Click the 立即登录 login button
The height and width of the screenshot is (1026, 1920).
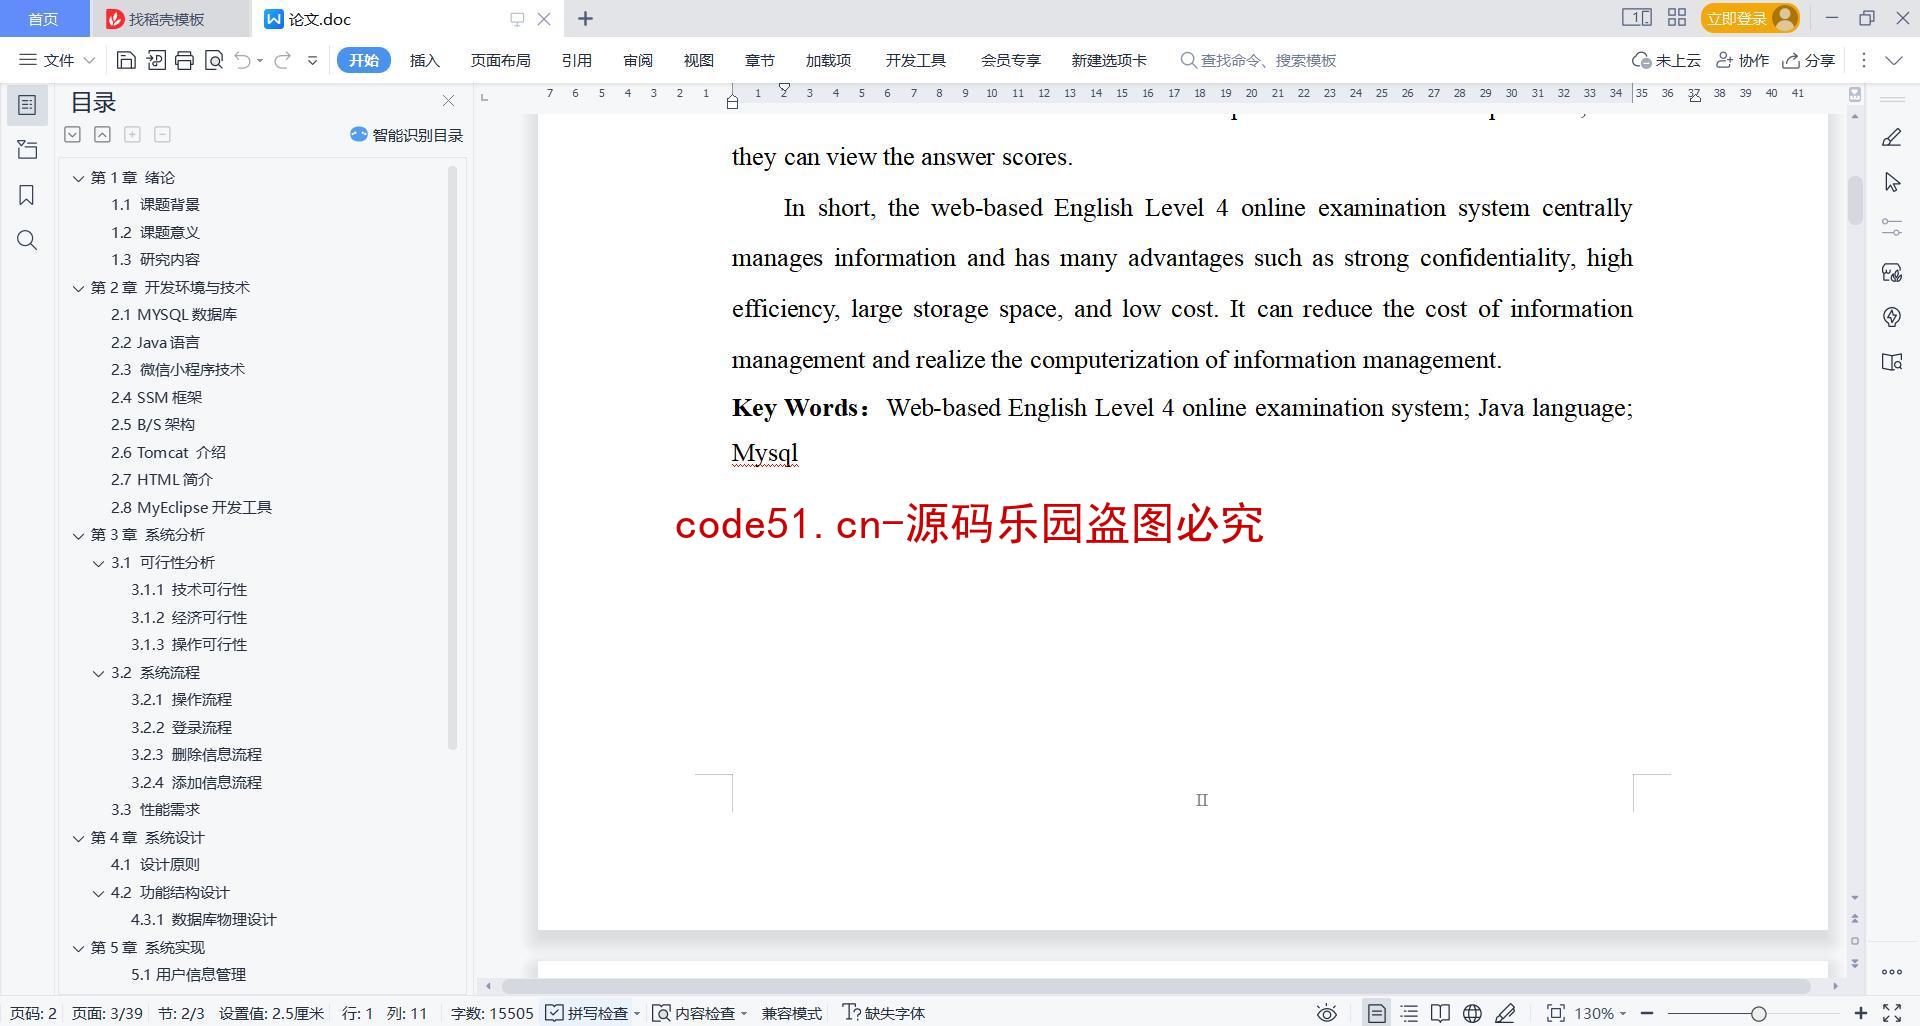[1749, 18]
